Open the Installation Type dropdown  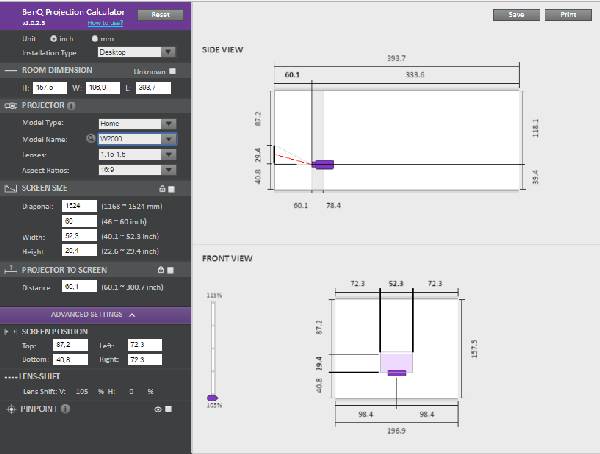[137, 52]
